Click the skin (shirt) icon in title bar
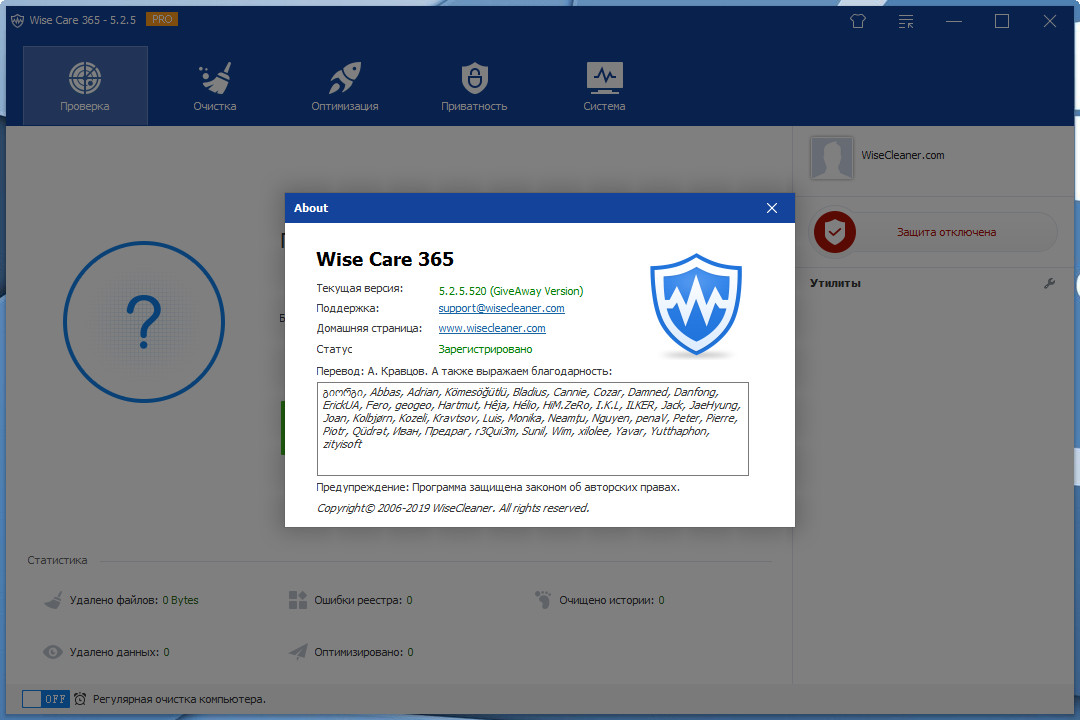The width and height of the screenshot is (1080, 720). tap(858, 21)
